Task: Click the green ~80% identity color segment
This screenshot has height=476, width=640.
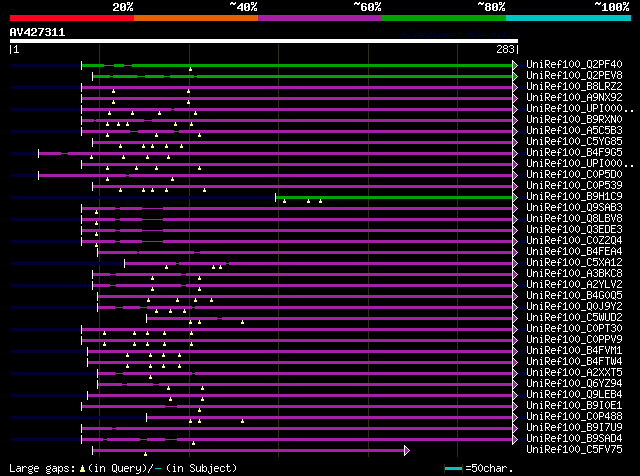Action: click(x=444, y=18)
